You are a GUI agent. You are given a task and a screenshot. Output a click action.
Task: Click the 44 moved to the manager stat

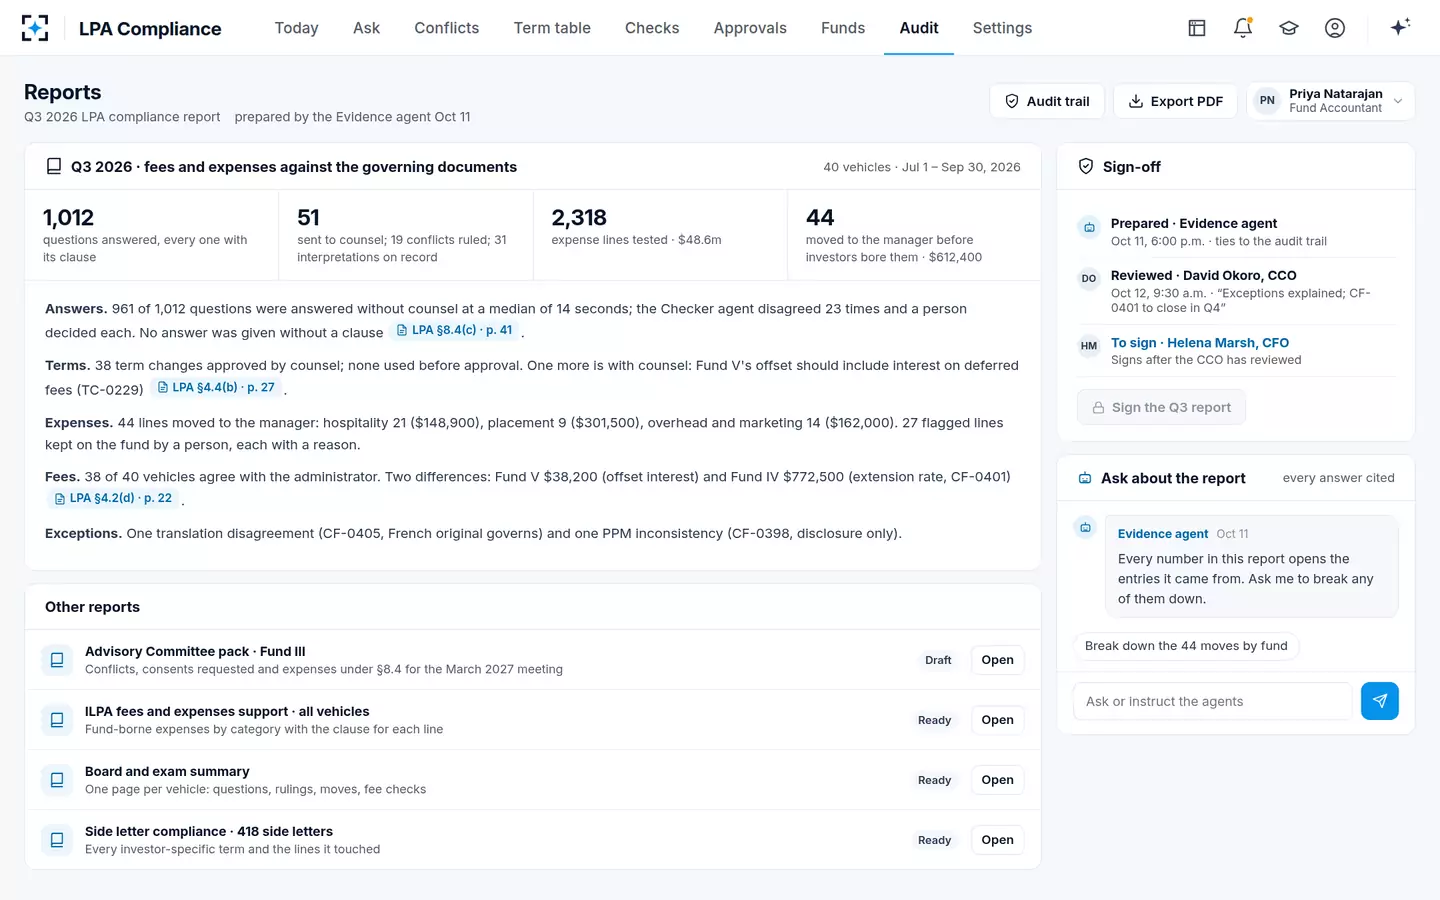click(x=914, y=235)
